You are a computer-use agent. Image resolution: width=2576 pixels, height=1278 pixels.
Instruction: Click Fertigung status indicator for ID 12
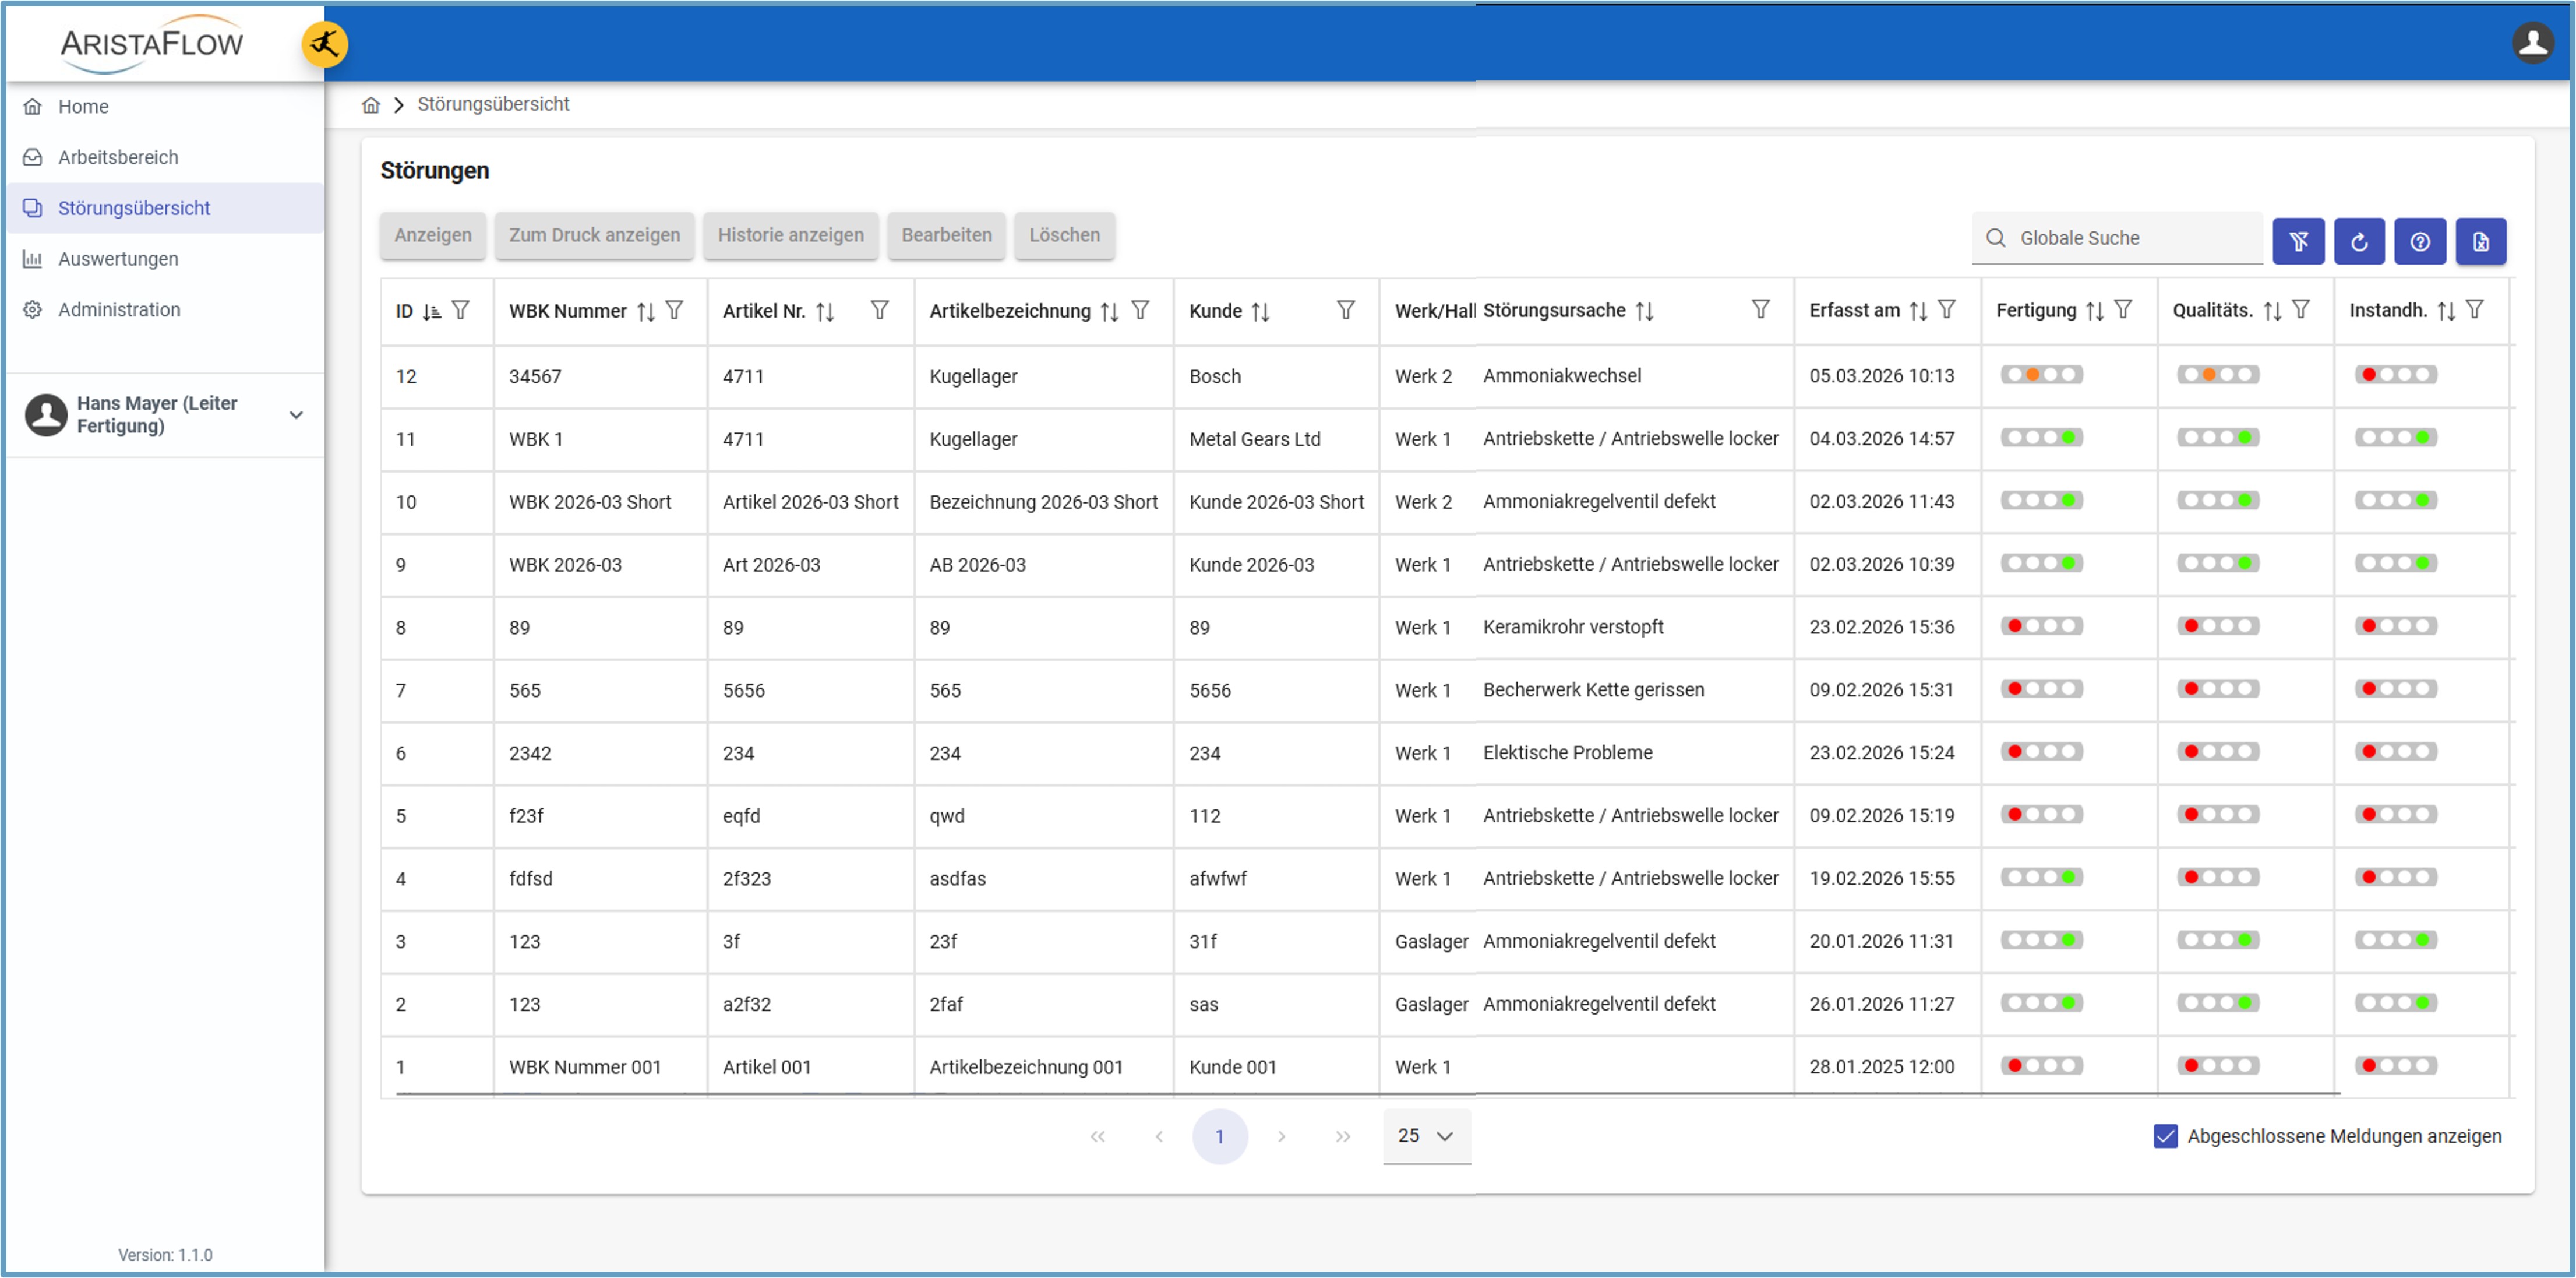[x=2041, y=375]
